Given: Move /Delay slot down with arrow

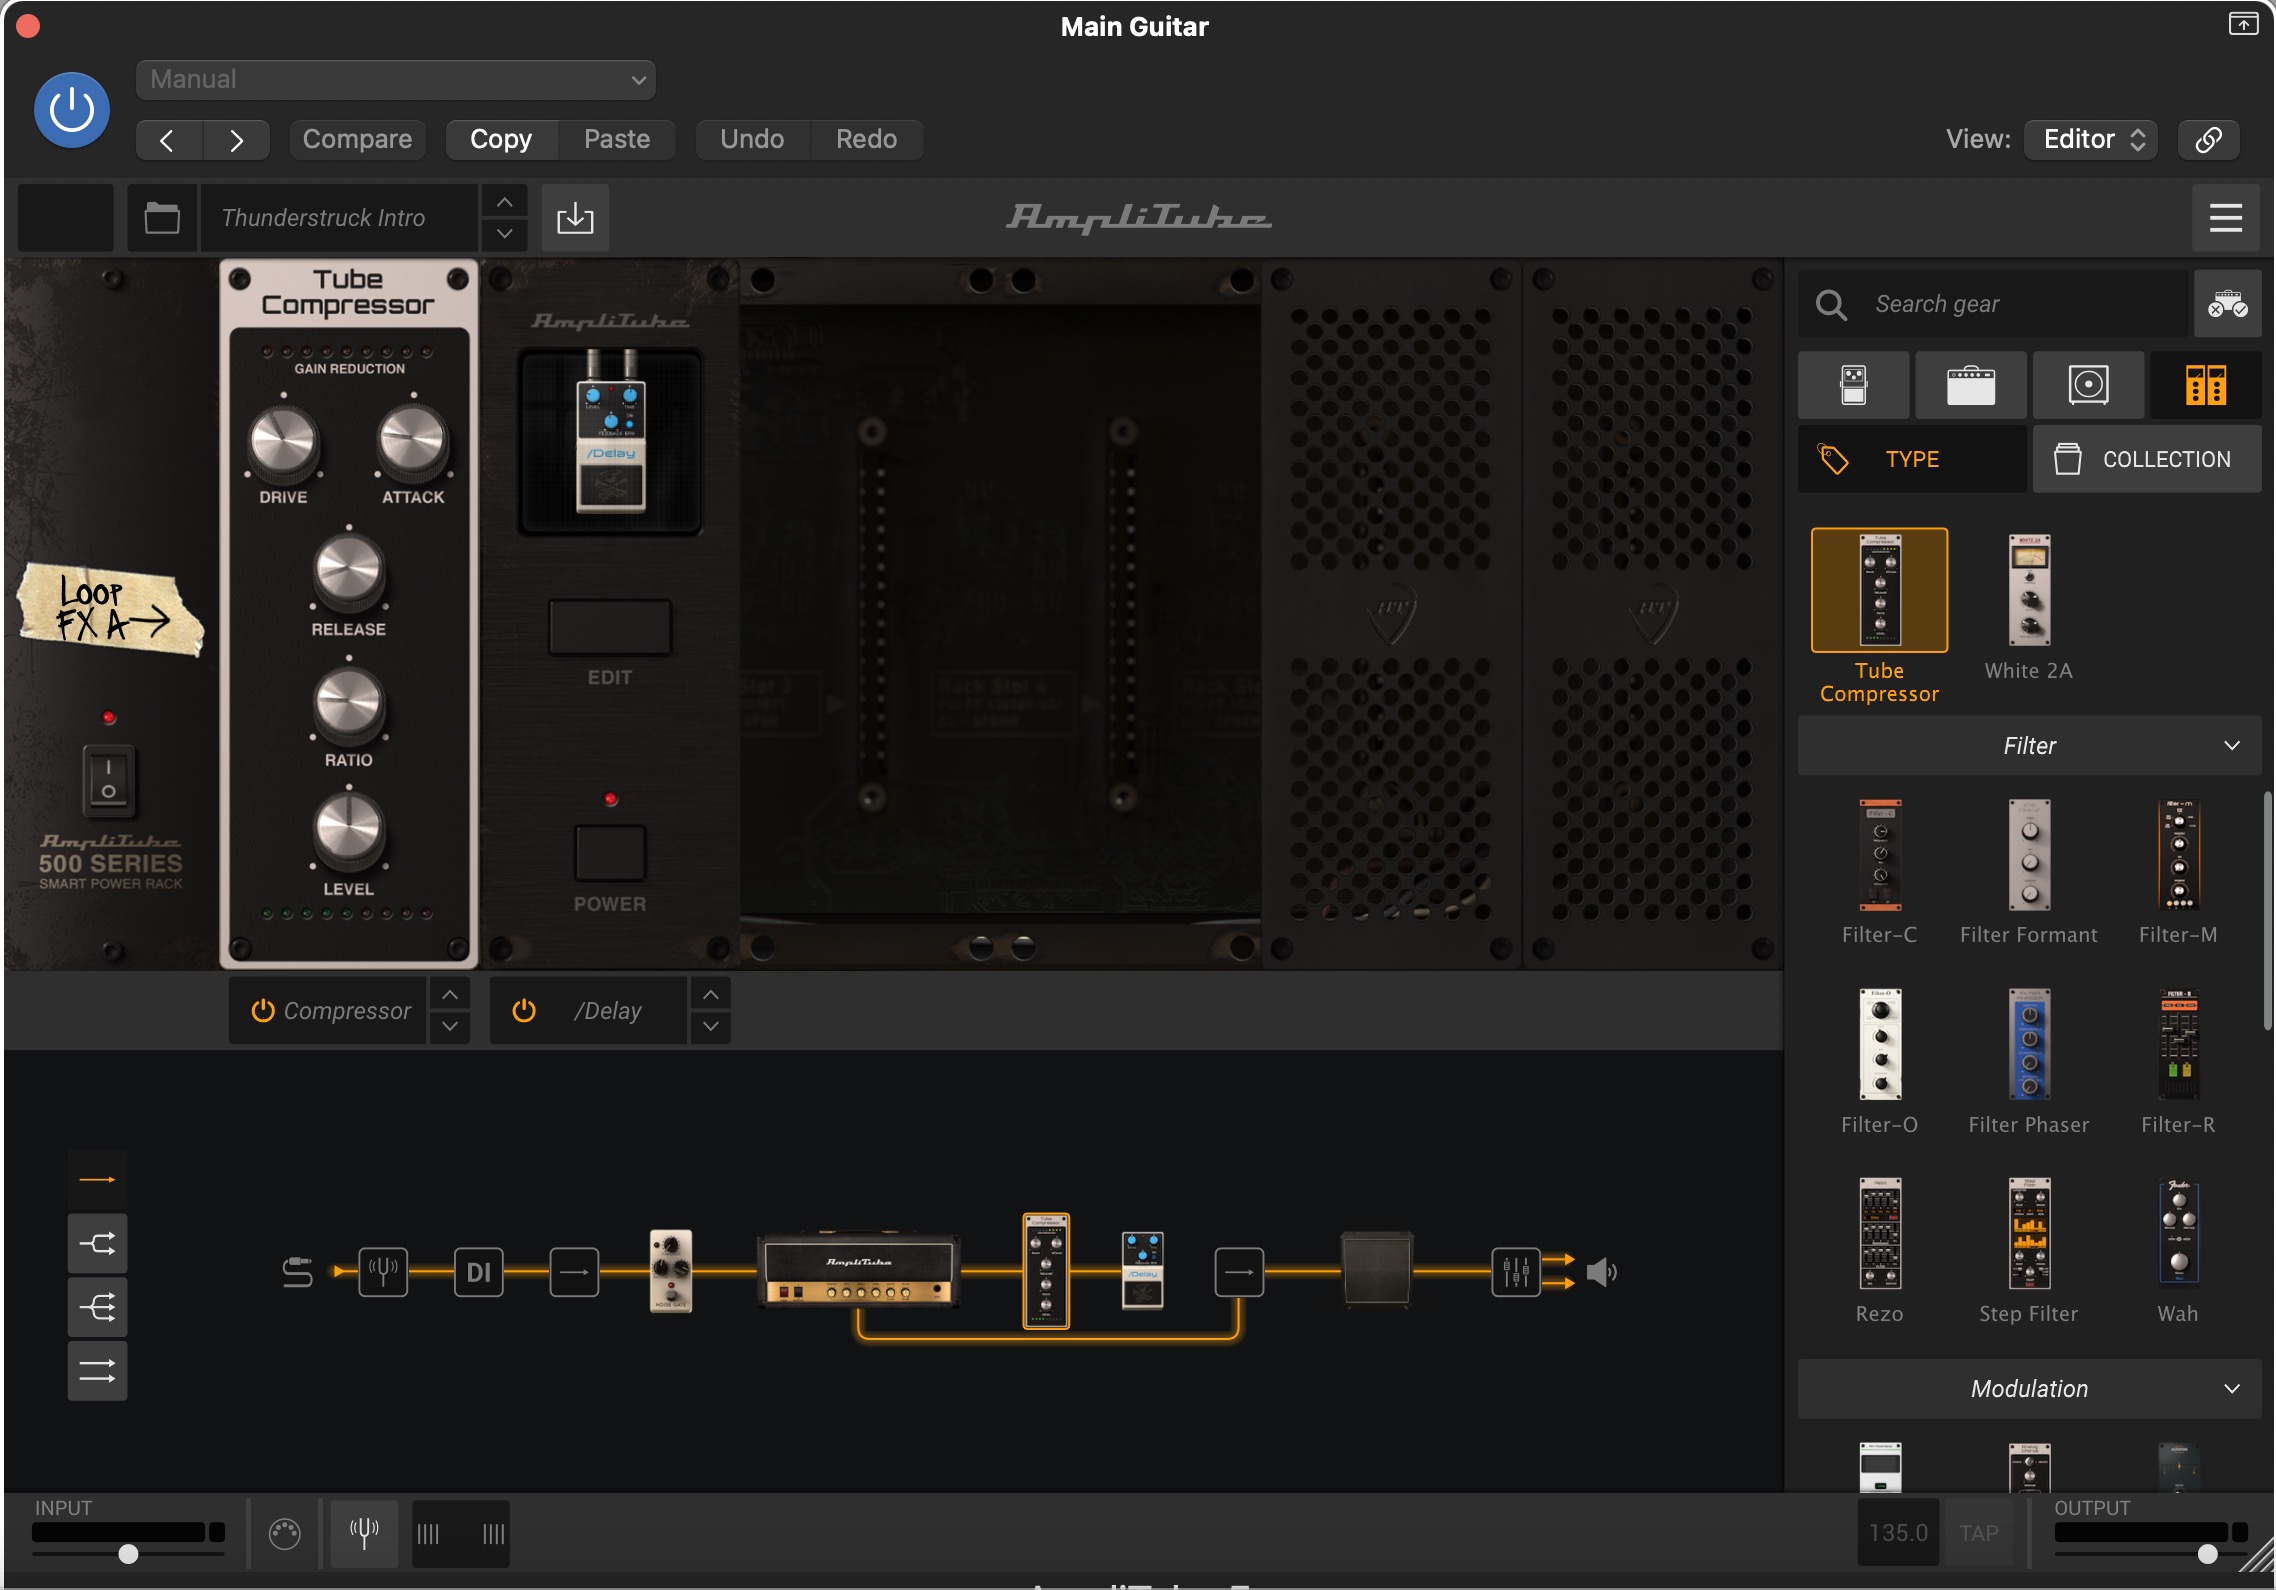Looking at the screenshot, I should [x=710, y=1027].
